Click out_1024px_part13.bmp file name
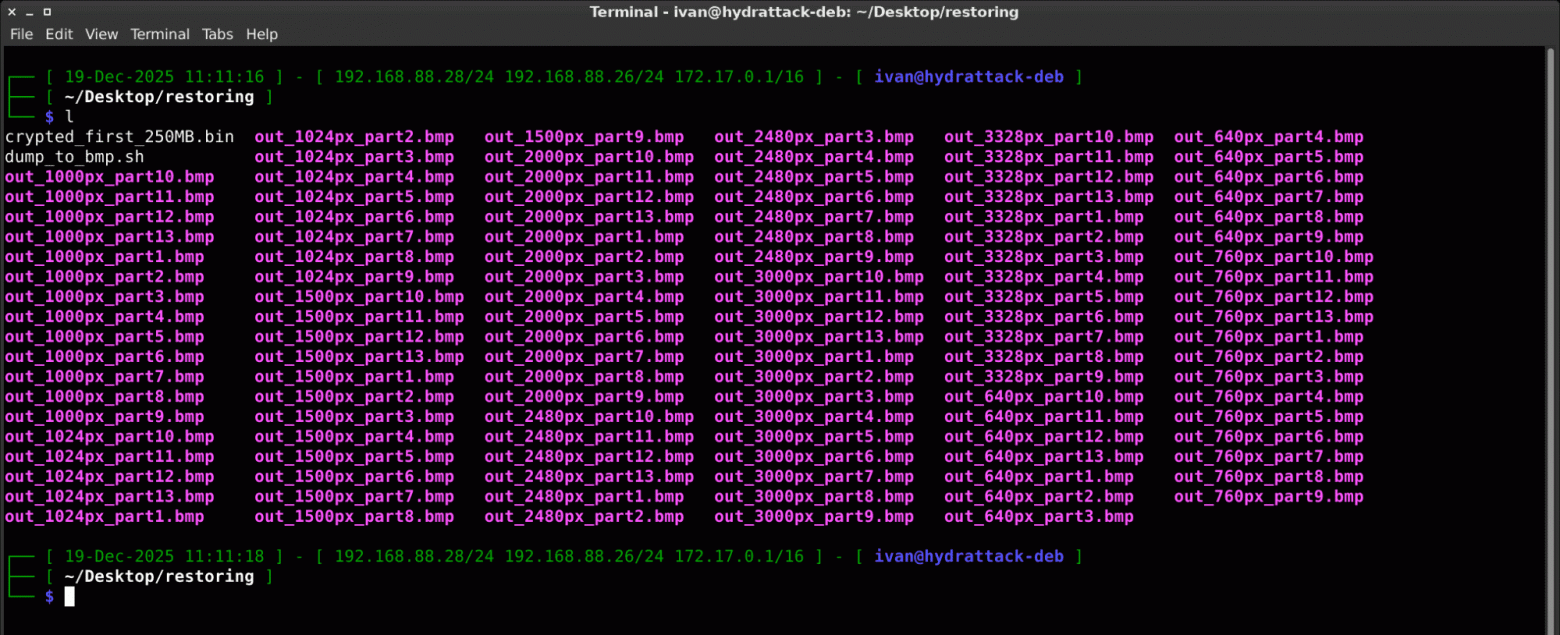Viewport: 1560px width, 635px height. (x=110, y=497)
